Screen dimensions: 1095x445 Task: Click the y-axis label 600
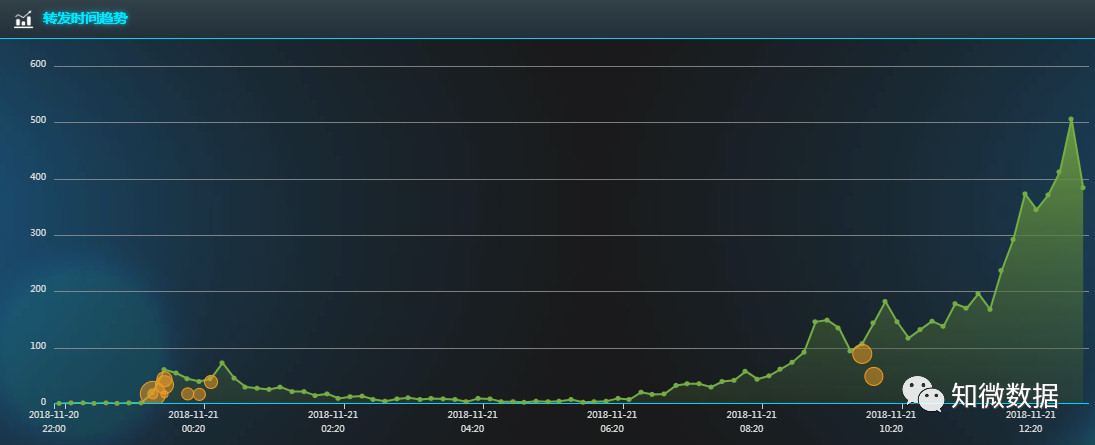38,65
